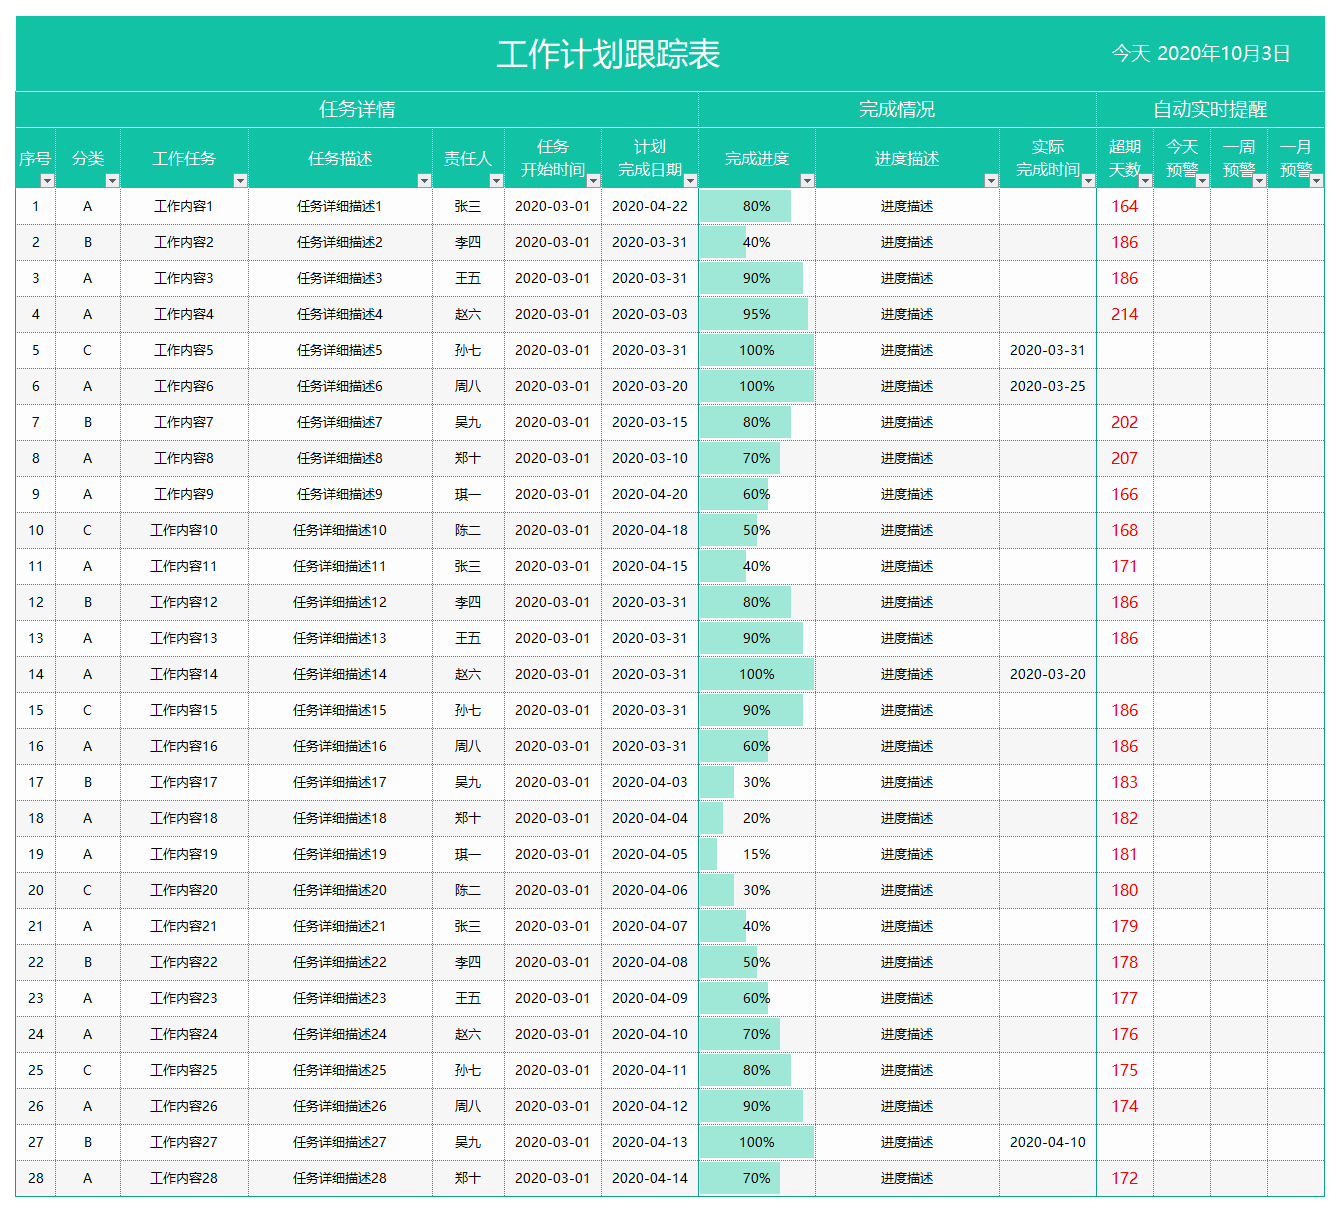Open the 序号 column filter dropdown
Screen dimensions: 1340x1212
point(47,181)
